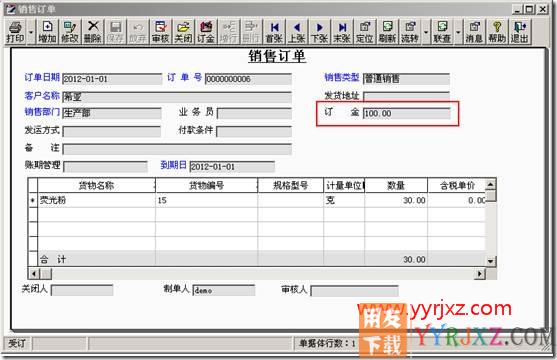Click the 订单日期 date field

(112, 79)
